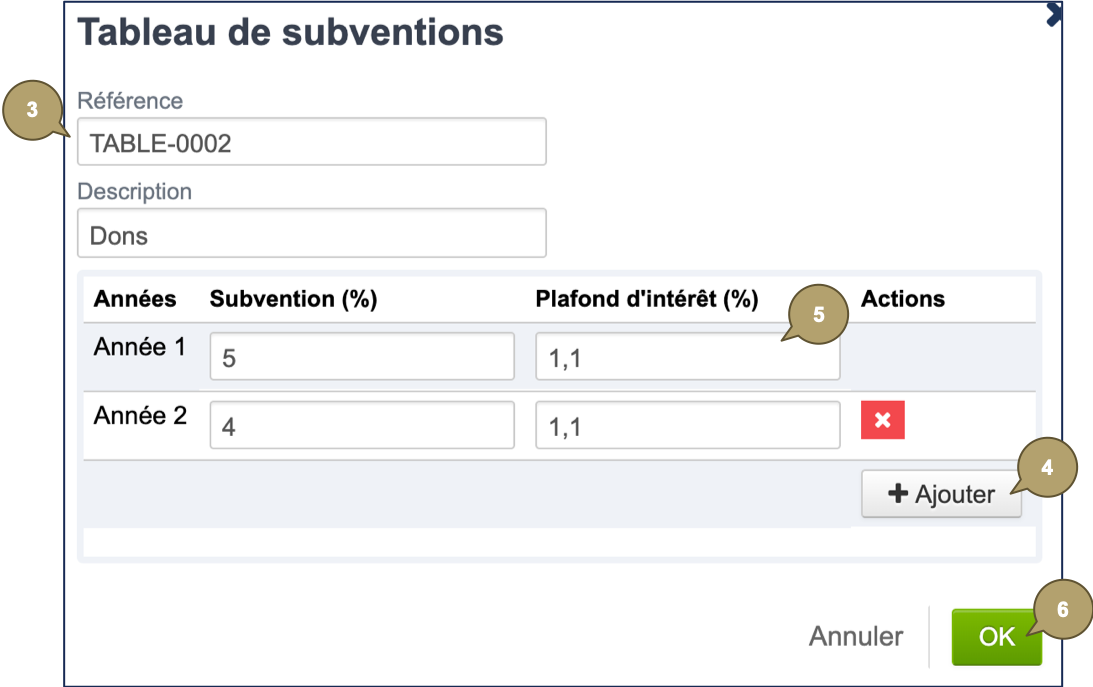
Task: Click the Tableau de subventions title
Action: [x=291, y=32]
